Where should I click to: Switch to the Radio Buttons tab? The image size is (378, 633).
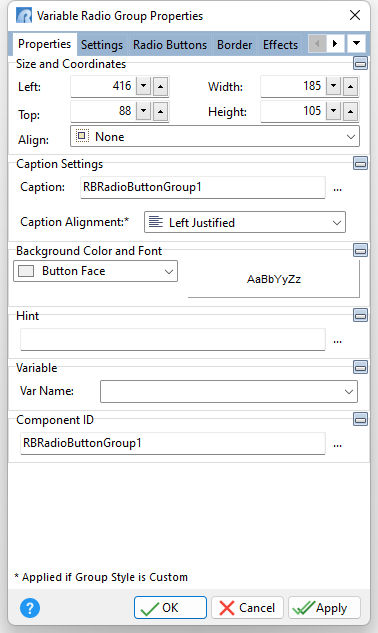pyautogui.click(x=170, y=44)
